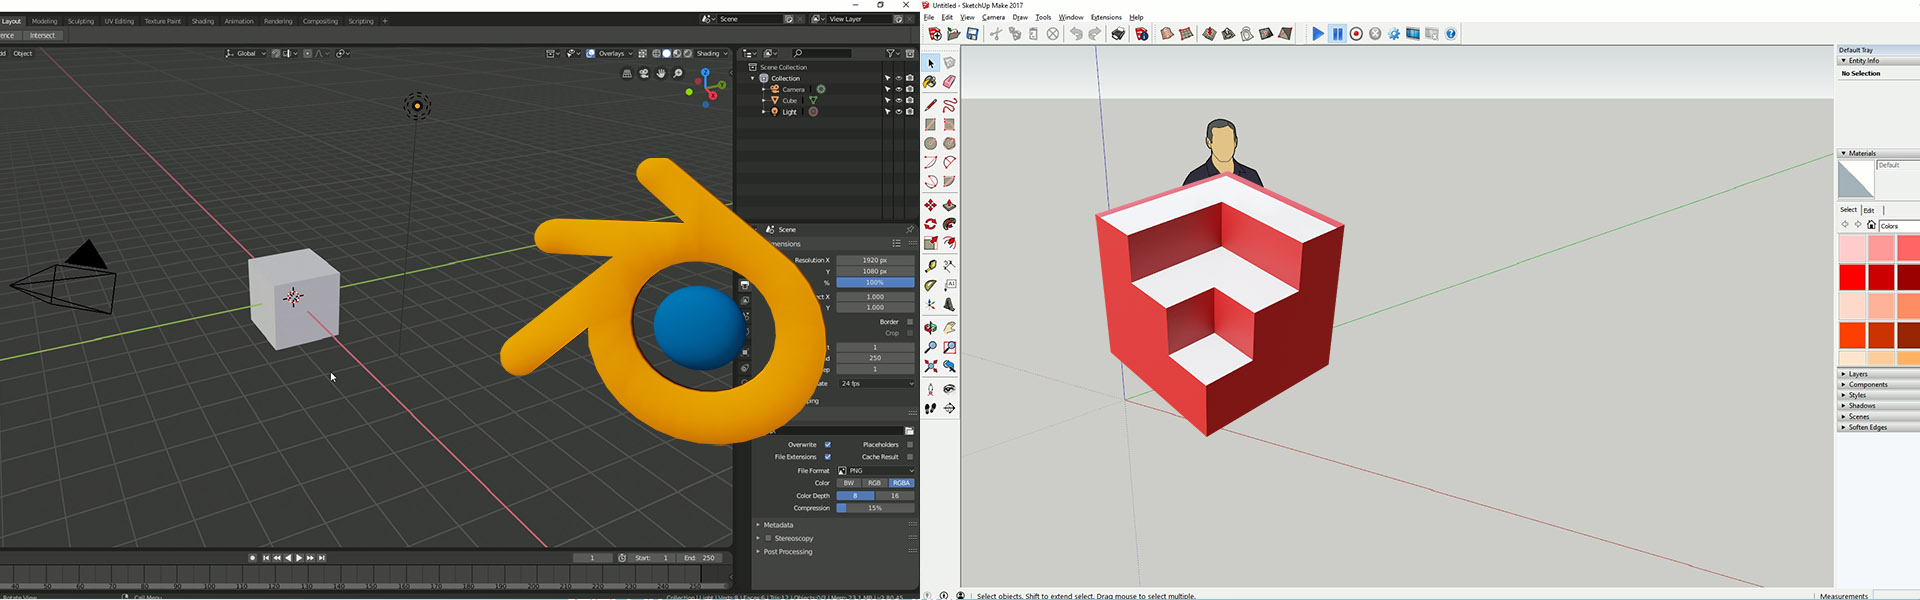Hide the Camera object via eye icon

pyautogui.click(x=898, y=89)
